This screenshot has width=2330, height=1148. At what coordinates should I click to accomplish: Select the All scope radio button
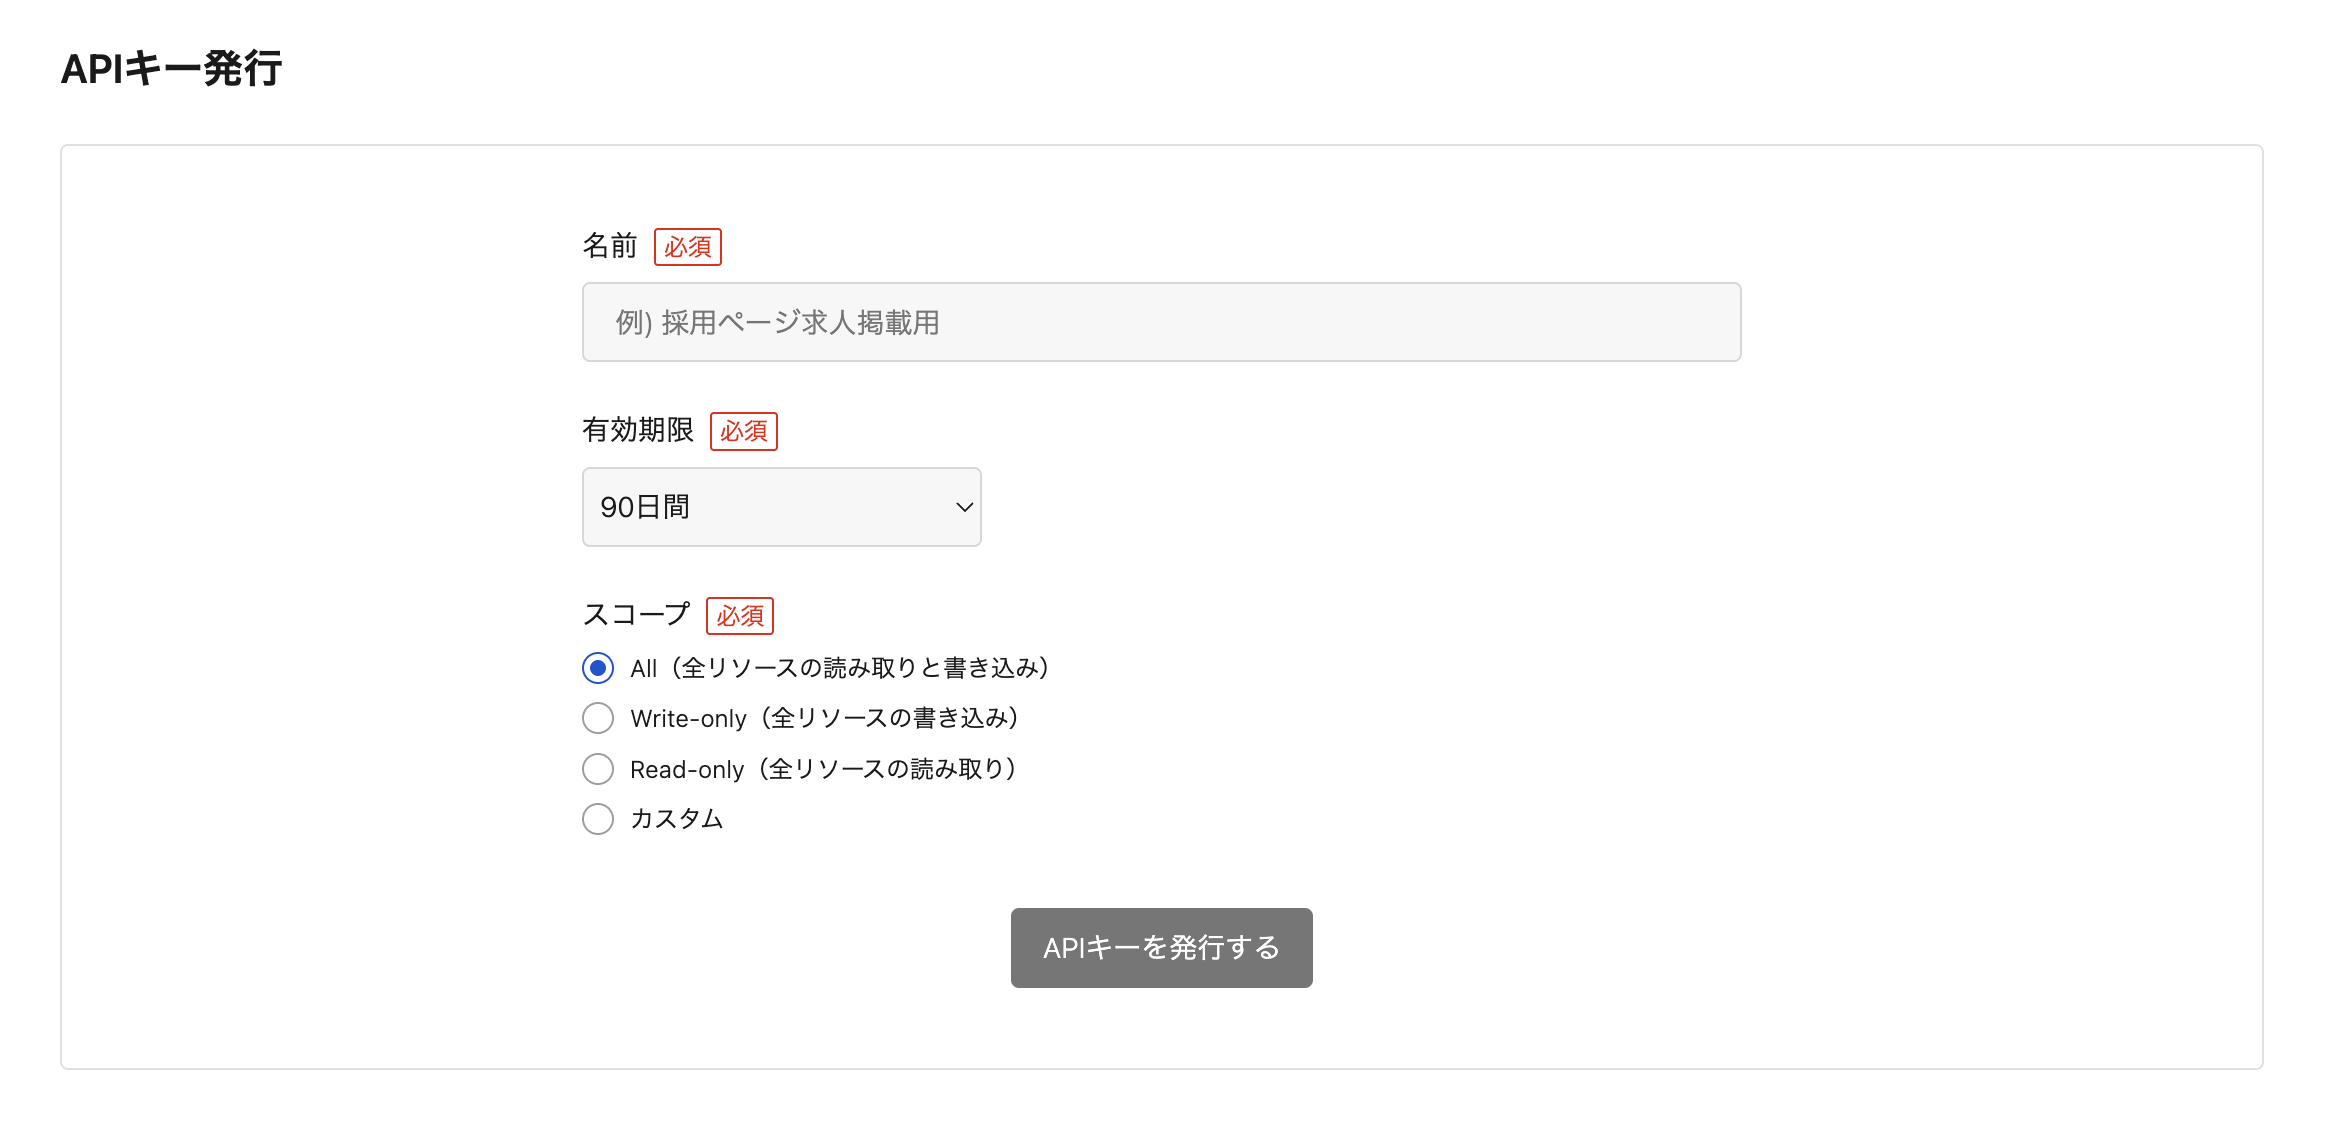coord(598,668)
